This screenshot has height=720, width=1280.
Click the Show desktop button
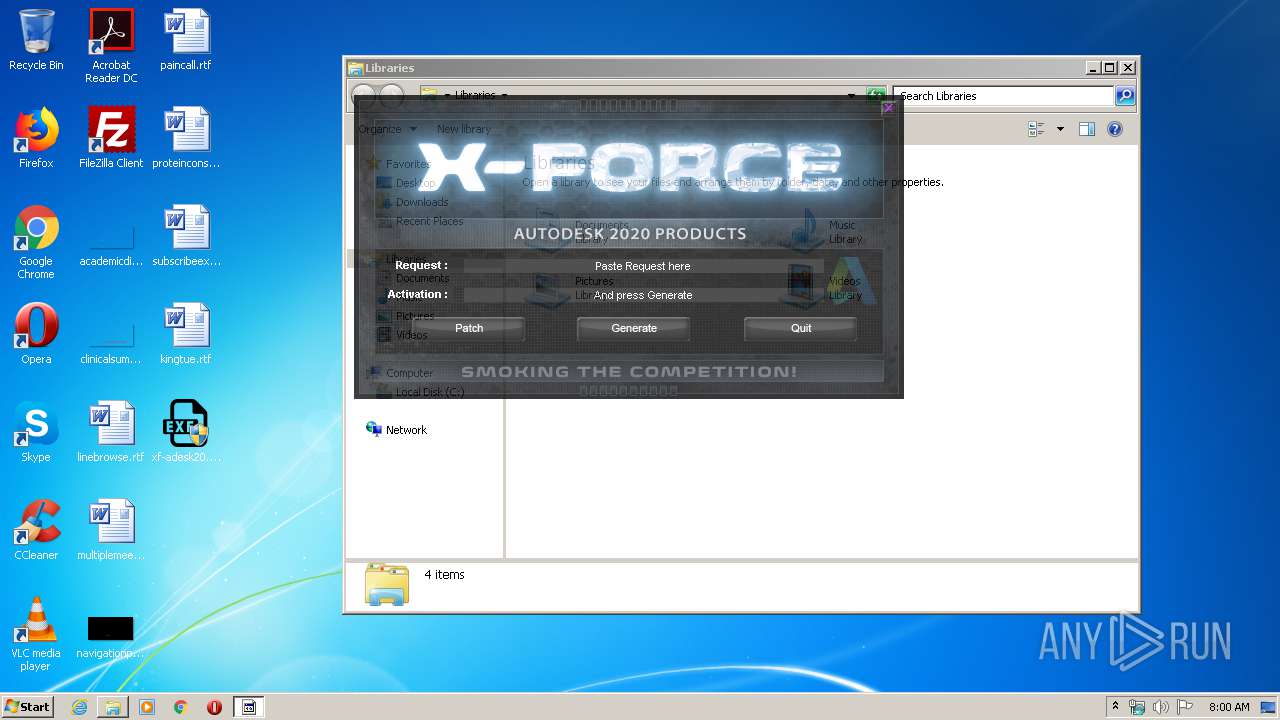[x=1269, y=707]
